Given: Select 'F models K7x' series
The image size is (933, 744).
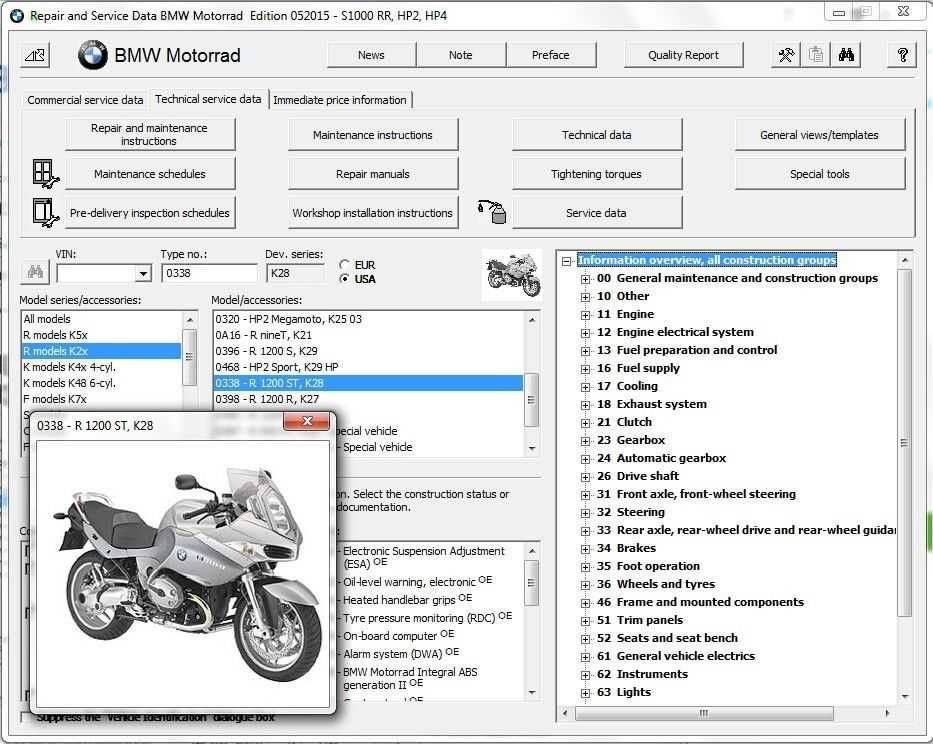Looking at the screenshot, I should (101, 399).
